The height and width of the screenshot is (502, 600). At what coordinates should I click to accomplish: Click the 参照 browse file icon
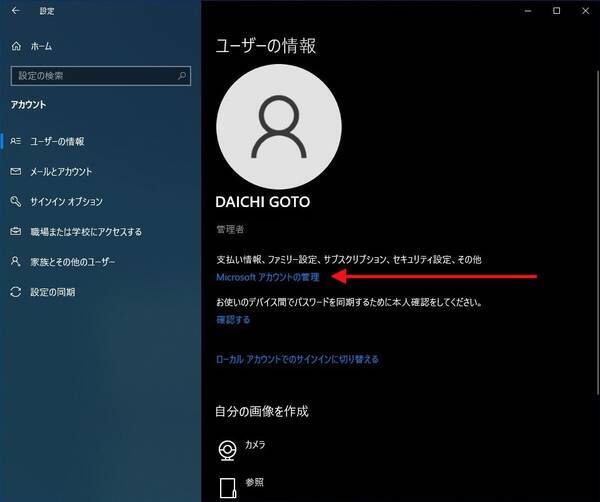(228, 486)
